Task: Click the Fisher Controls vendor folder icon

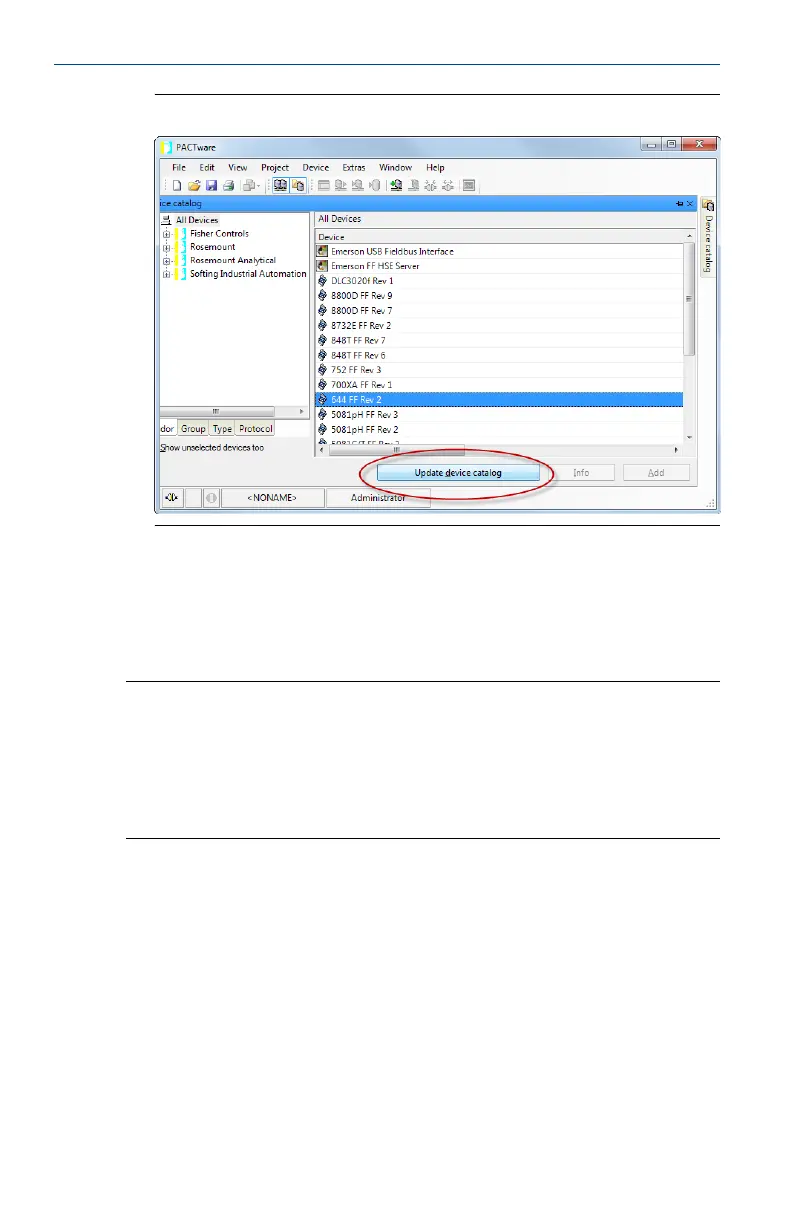Action: click(181, 234)
